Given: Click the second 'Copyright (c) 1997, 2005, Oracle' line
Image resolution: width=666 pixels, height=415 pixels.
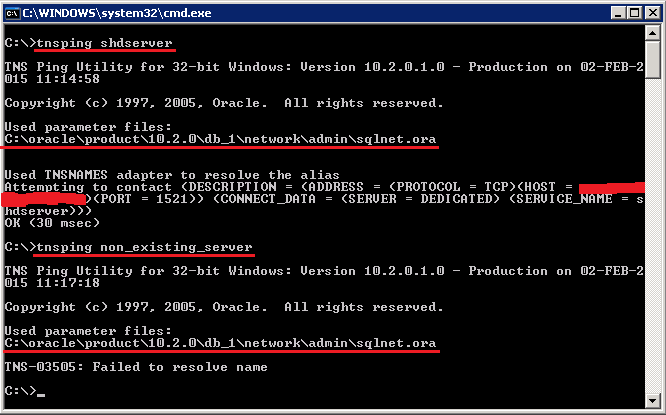Looking at the screenshot, I should (224, 307).
